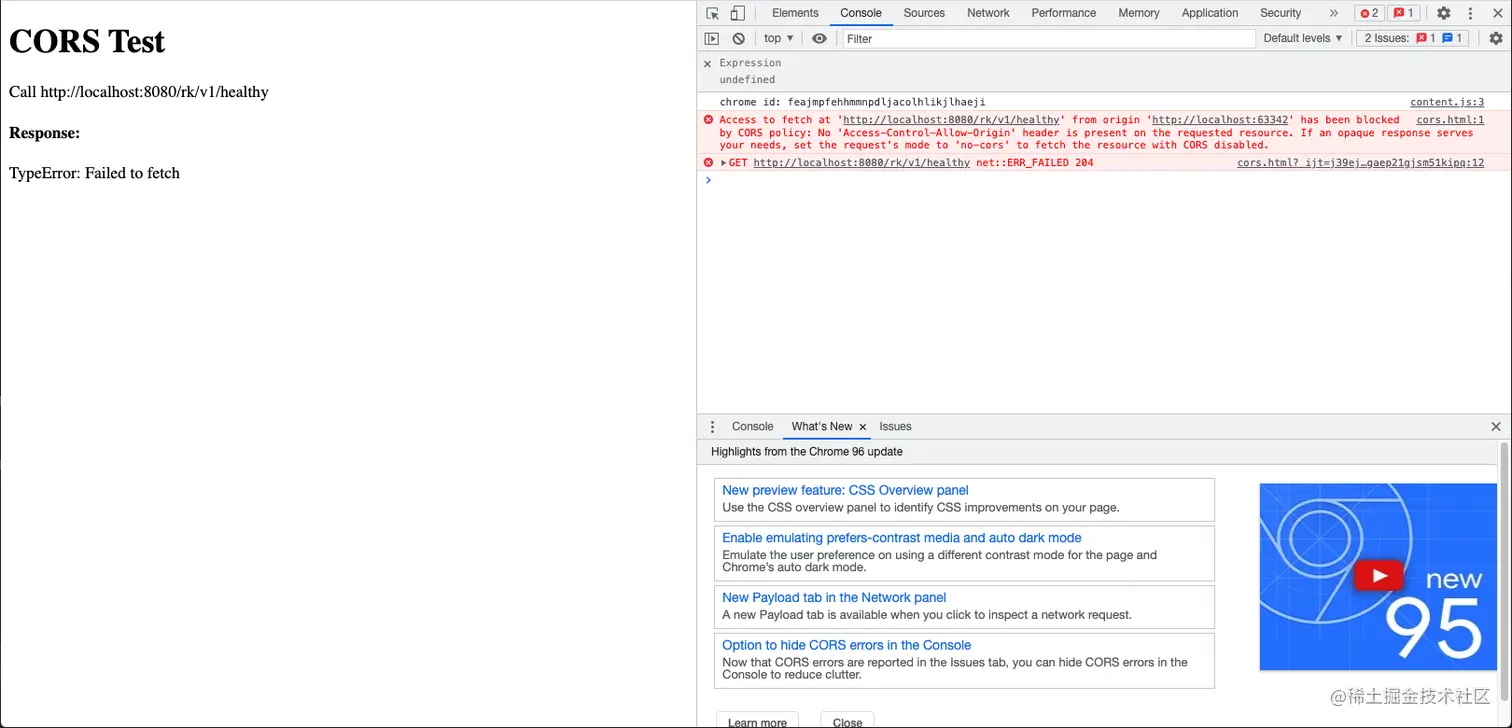The height and width of the screenshot is (728, 1512).
Task: Open source link cors.html:1
Action: (x=1450, y=119)
